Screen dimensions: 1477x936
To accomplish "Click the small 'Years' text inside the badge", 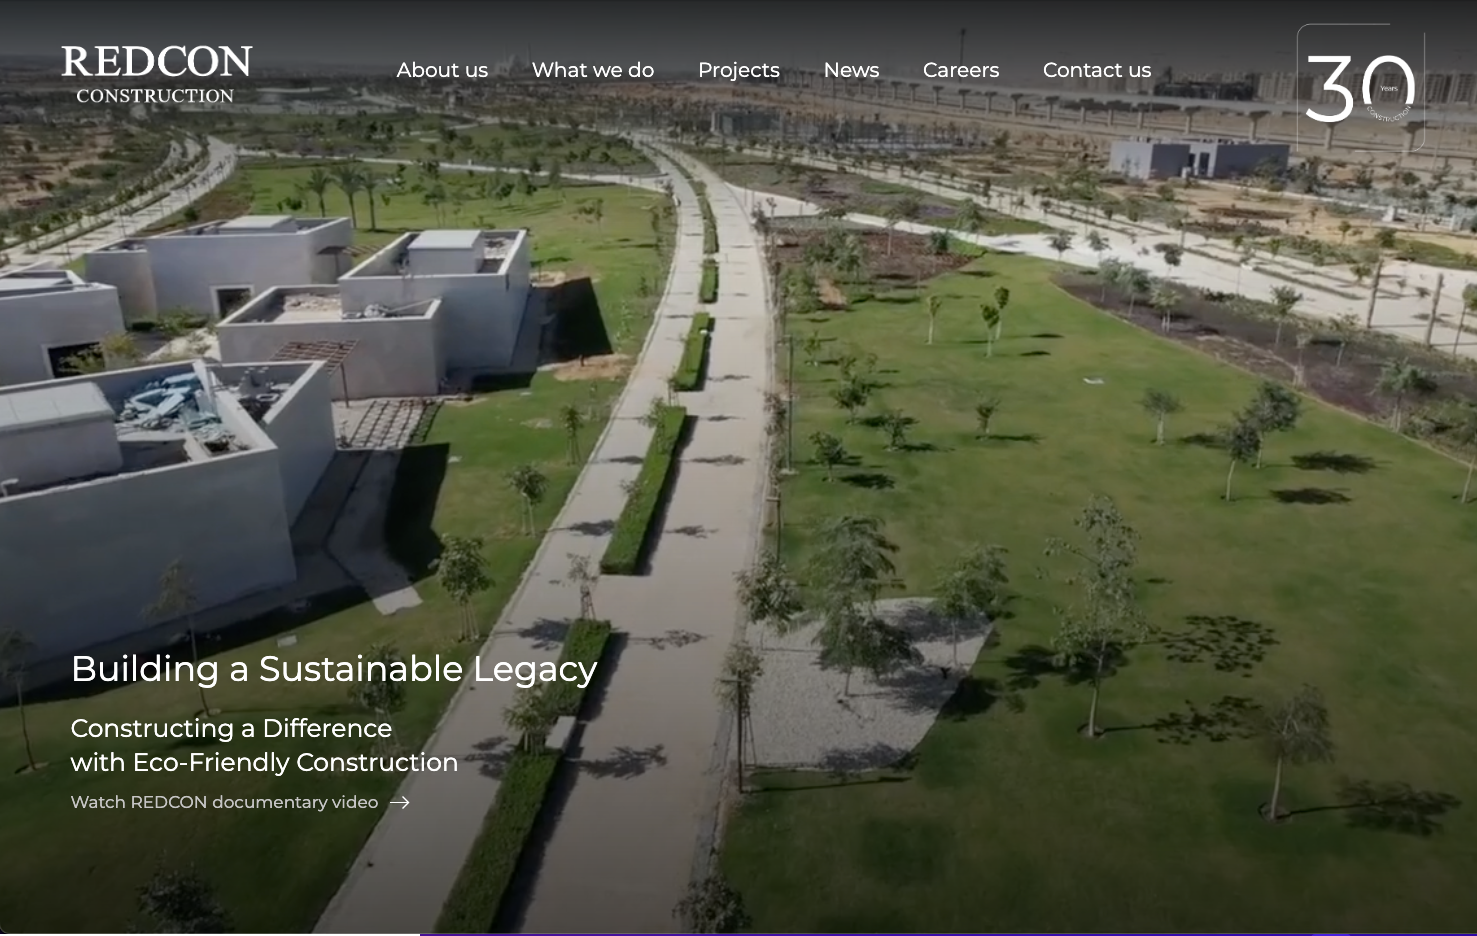I will 1389,88.
